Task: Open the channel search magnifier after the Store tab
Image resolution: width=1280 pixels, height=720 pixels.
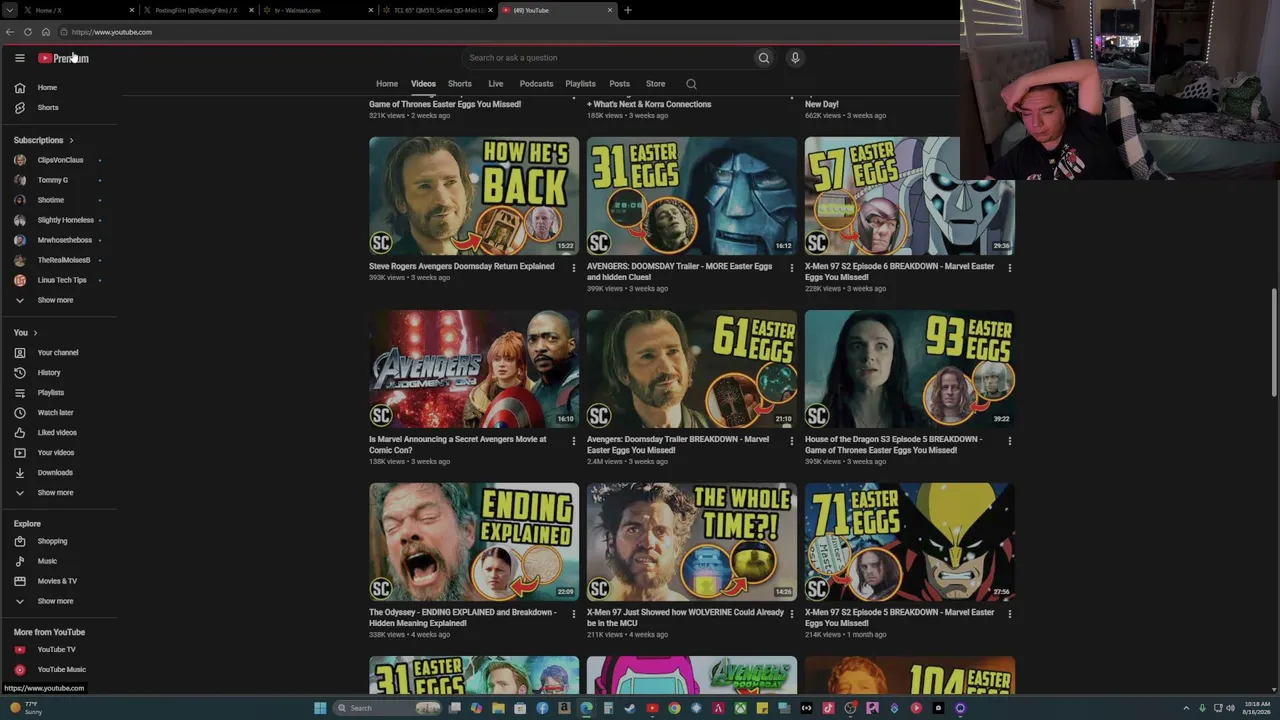Action: click(x=691, y=84)
